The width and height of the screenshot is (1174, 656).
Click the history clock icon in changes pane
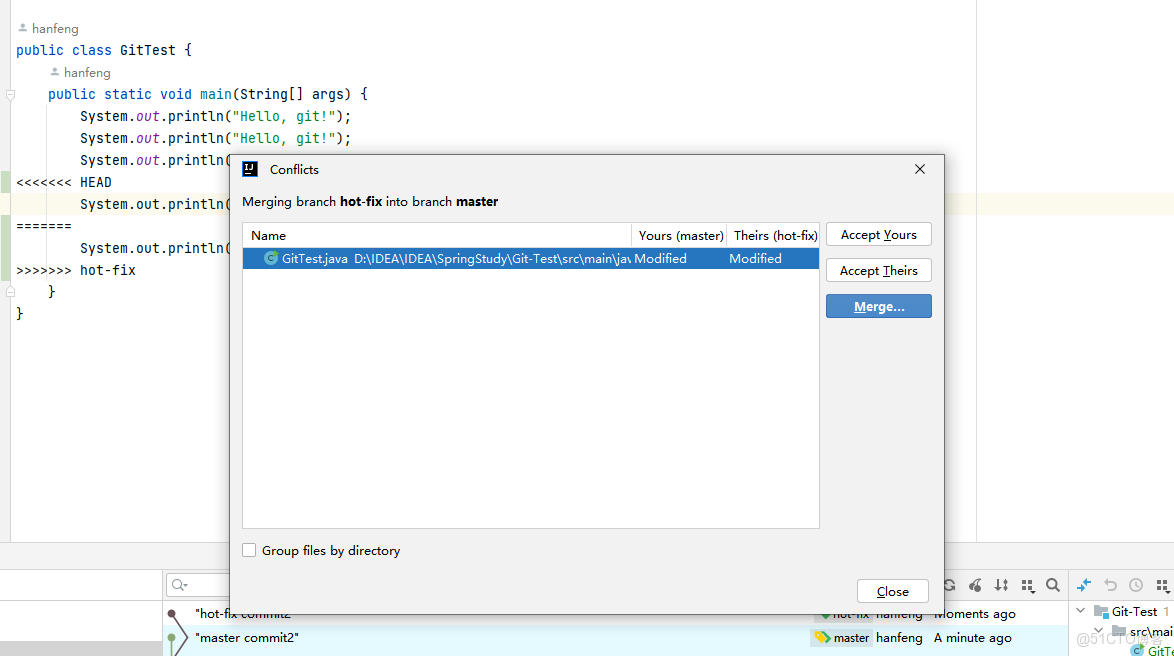[x=1136, y=585]
